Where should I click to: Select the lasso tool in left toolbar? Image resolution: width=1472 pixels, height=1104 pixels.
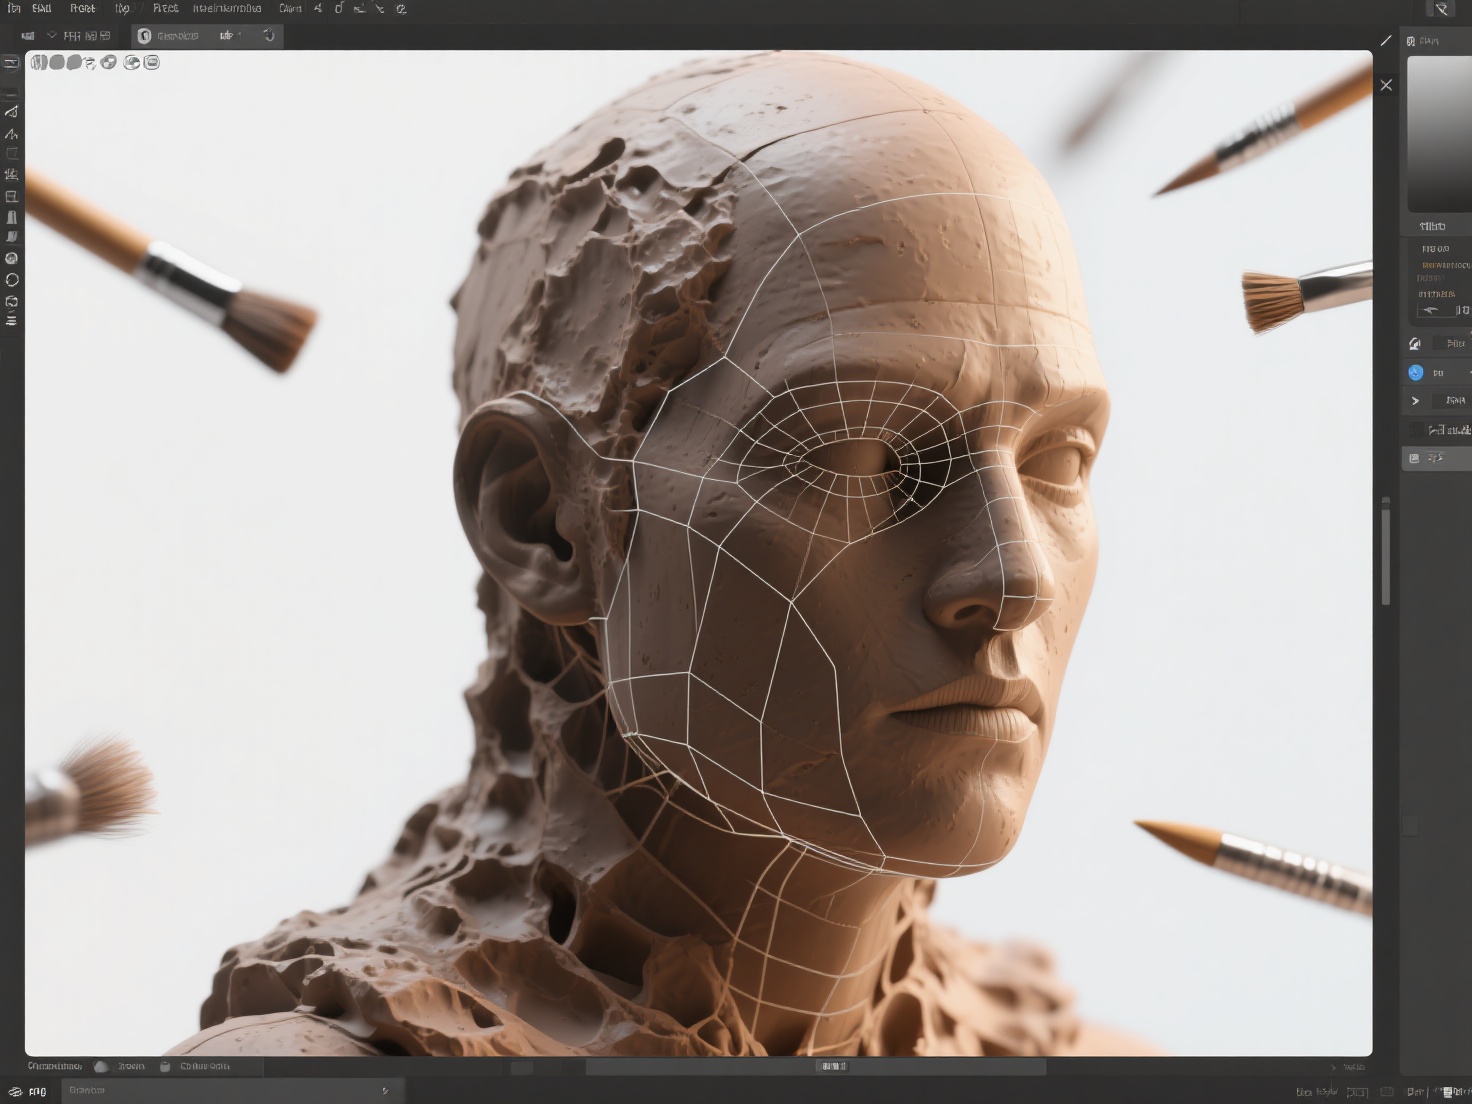point(12,111)
